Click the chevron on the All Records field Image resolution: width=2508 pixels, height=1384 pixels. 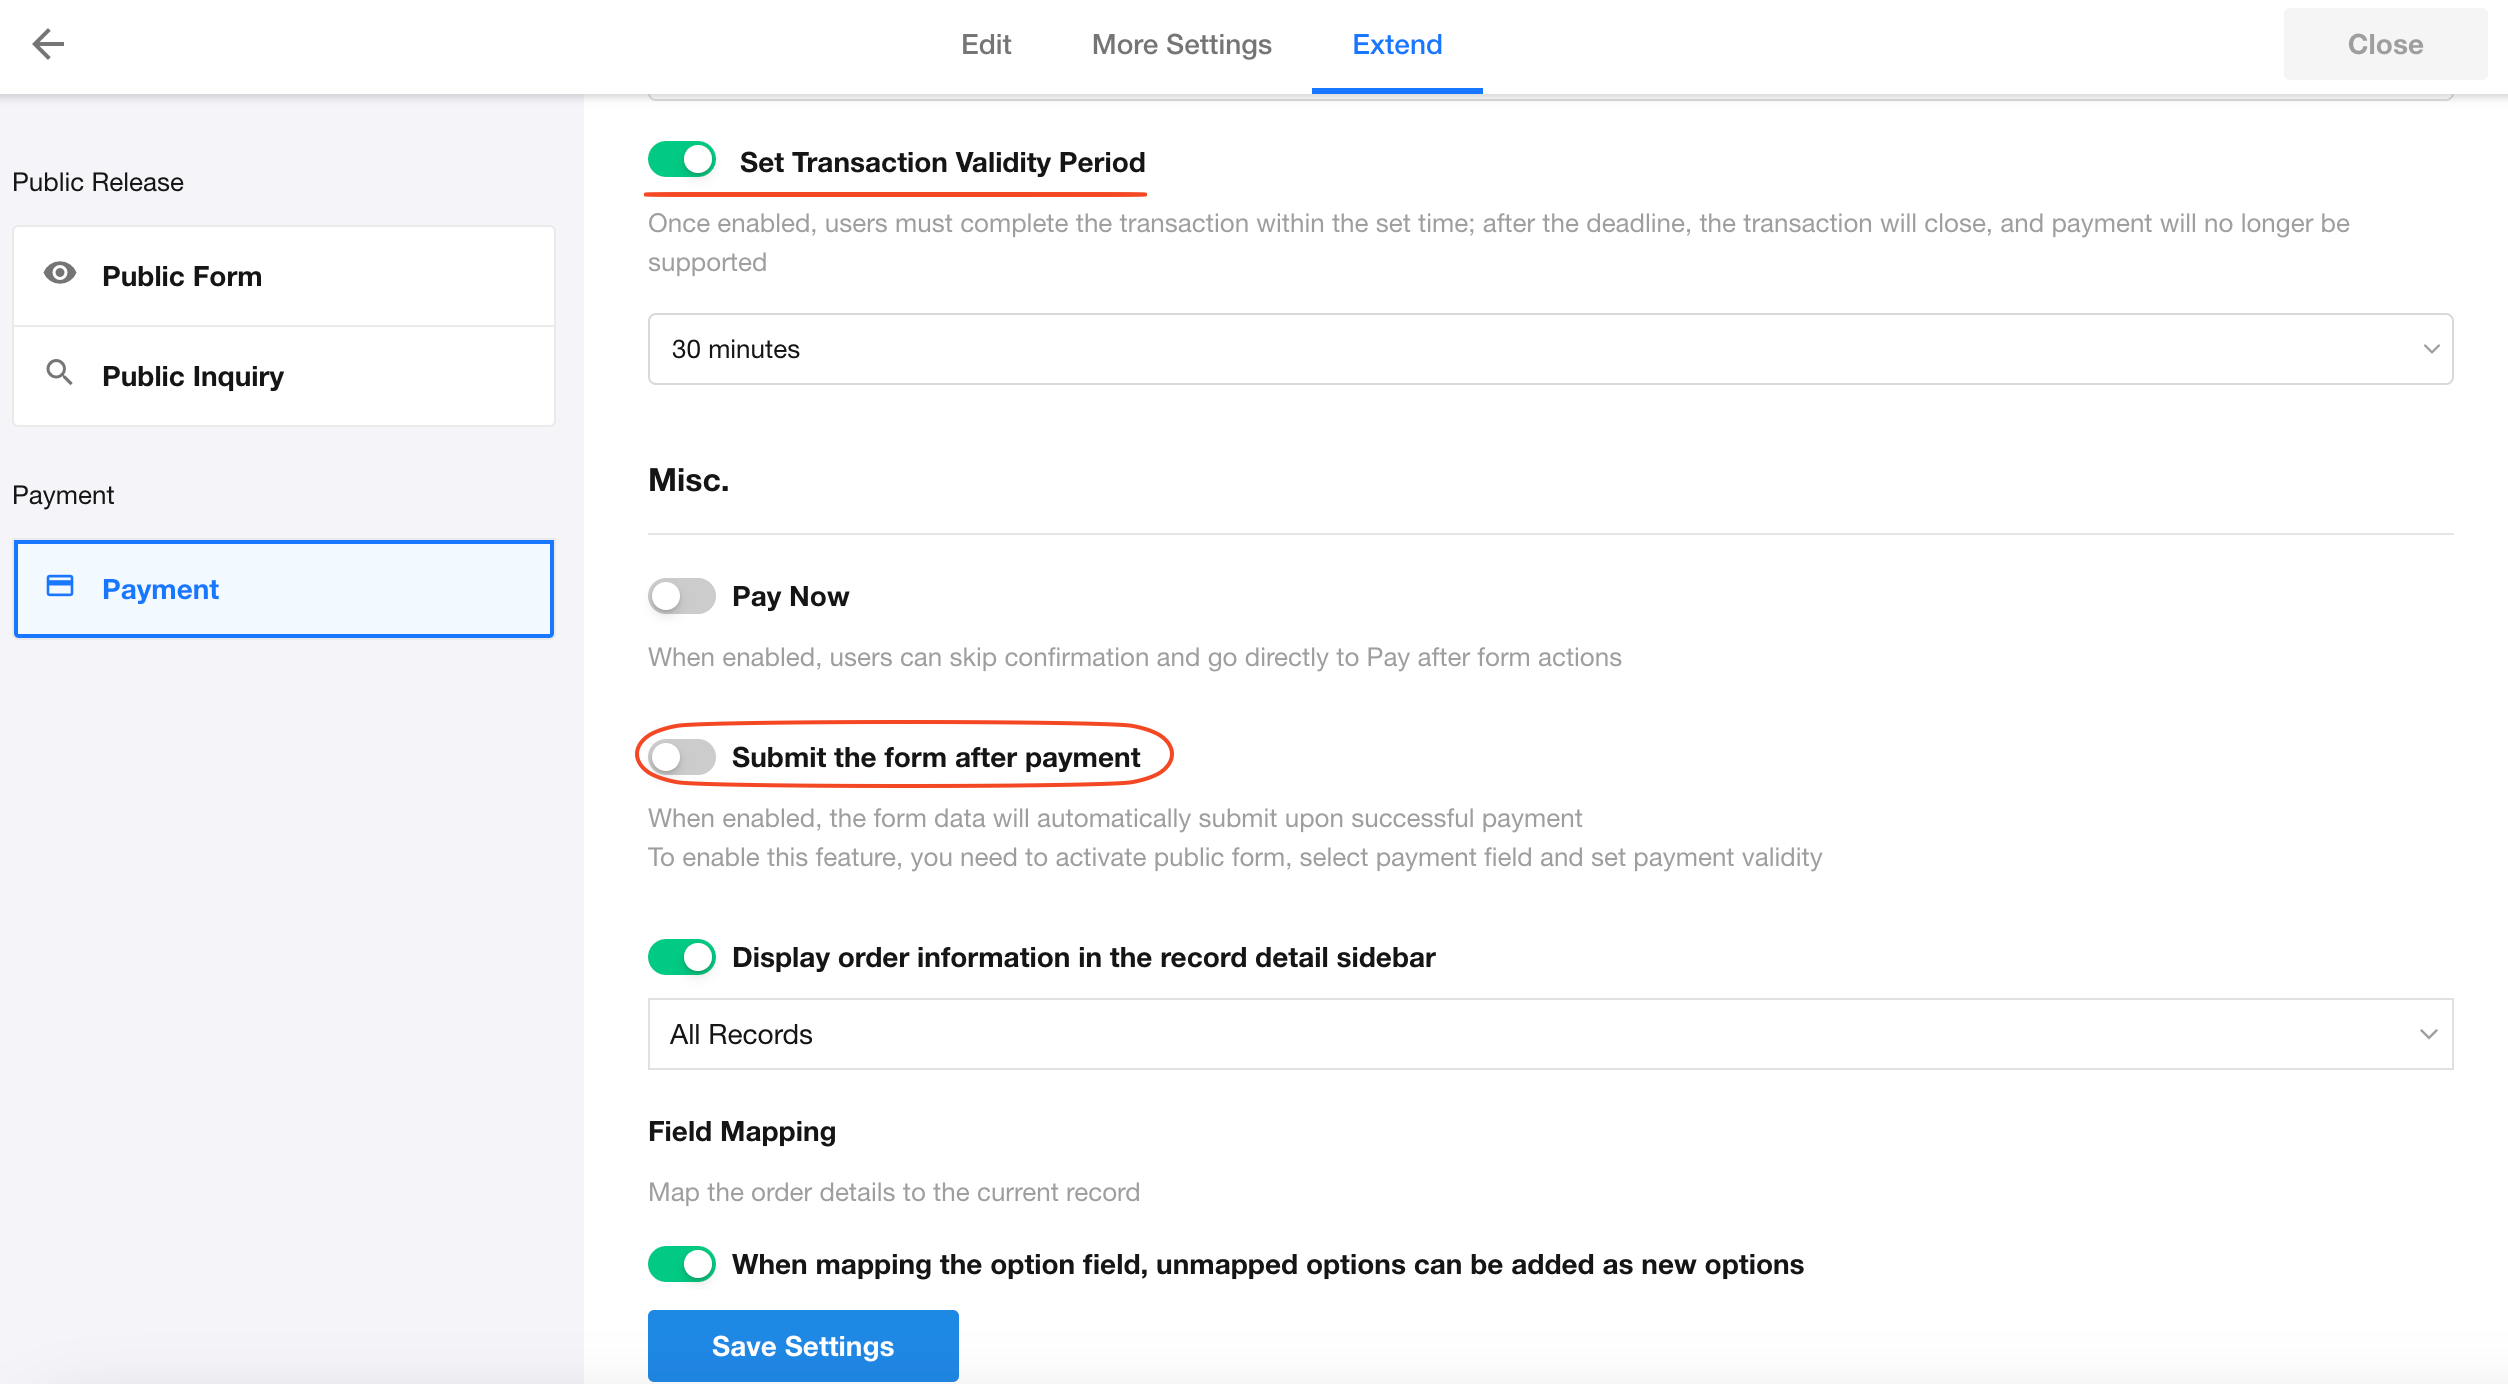point(2429,1034)
